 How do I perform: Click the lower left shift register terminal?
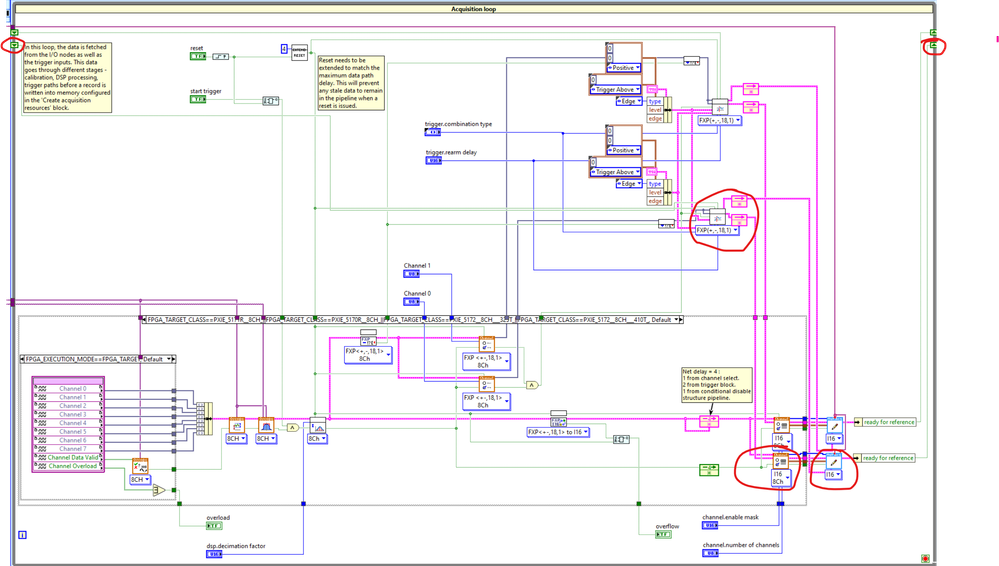tap(14, 45)
